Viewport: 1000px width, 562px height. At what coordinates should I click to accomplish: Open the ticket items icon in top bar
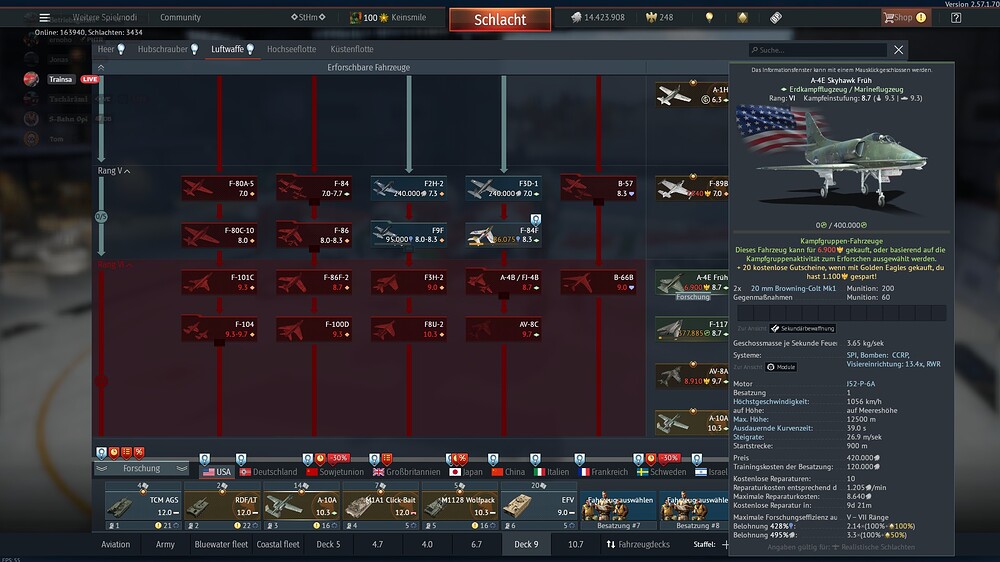(776, 18)
